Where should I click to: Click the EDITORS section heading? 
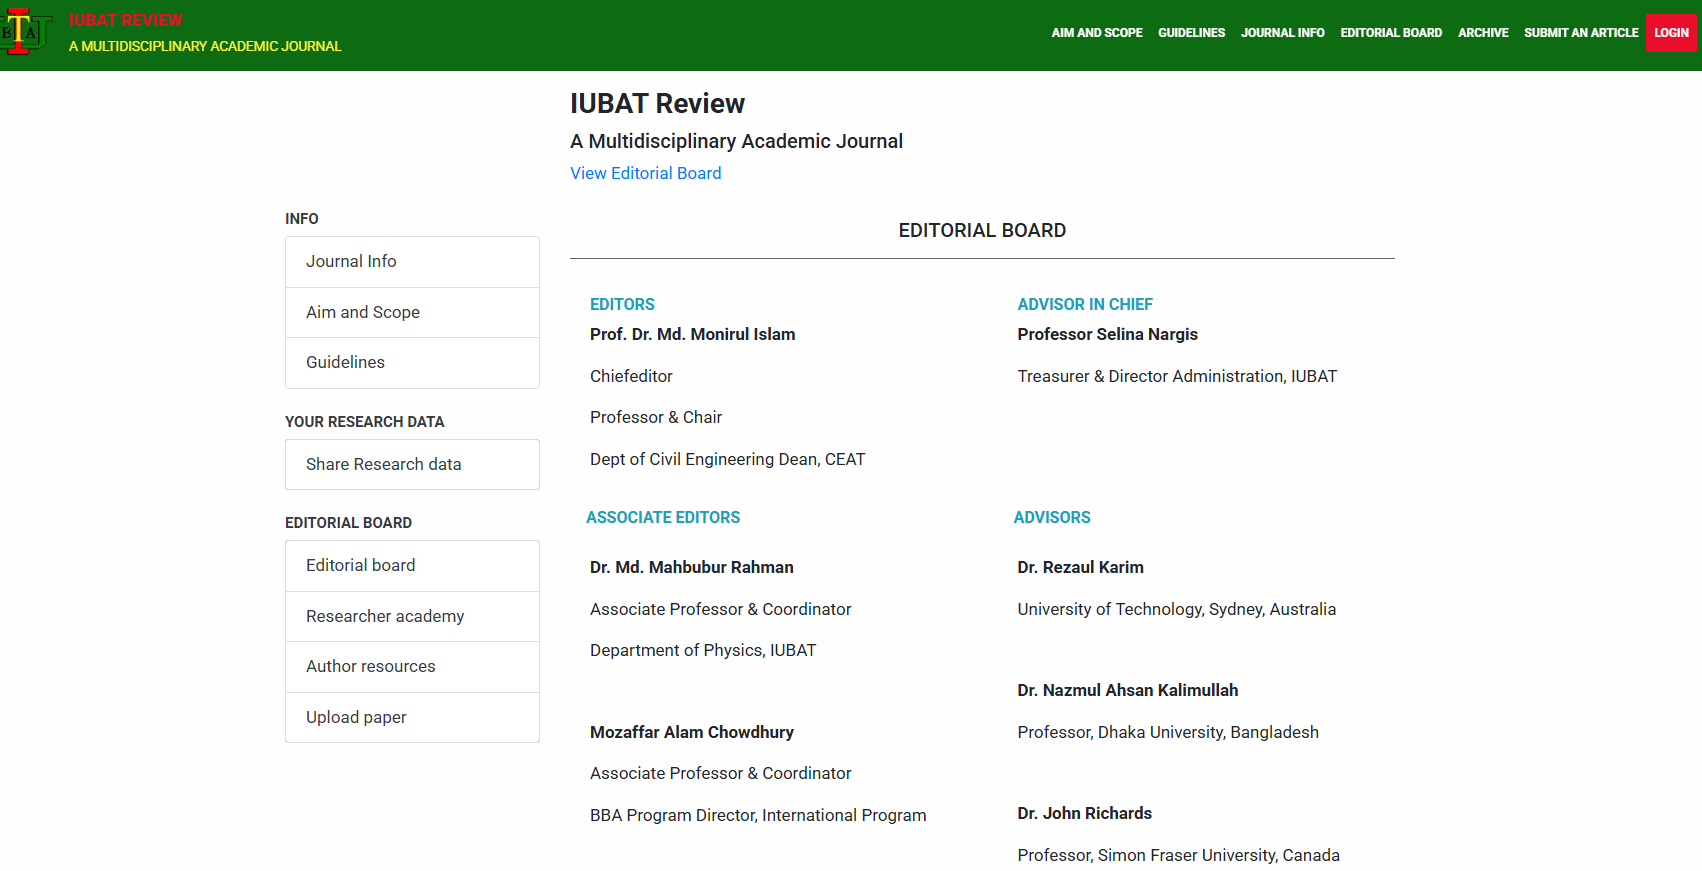(622, 304)
